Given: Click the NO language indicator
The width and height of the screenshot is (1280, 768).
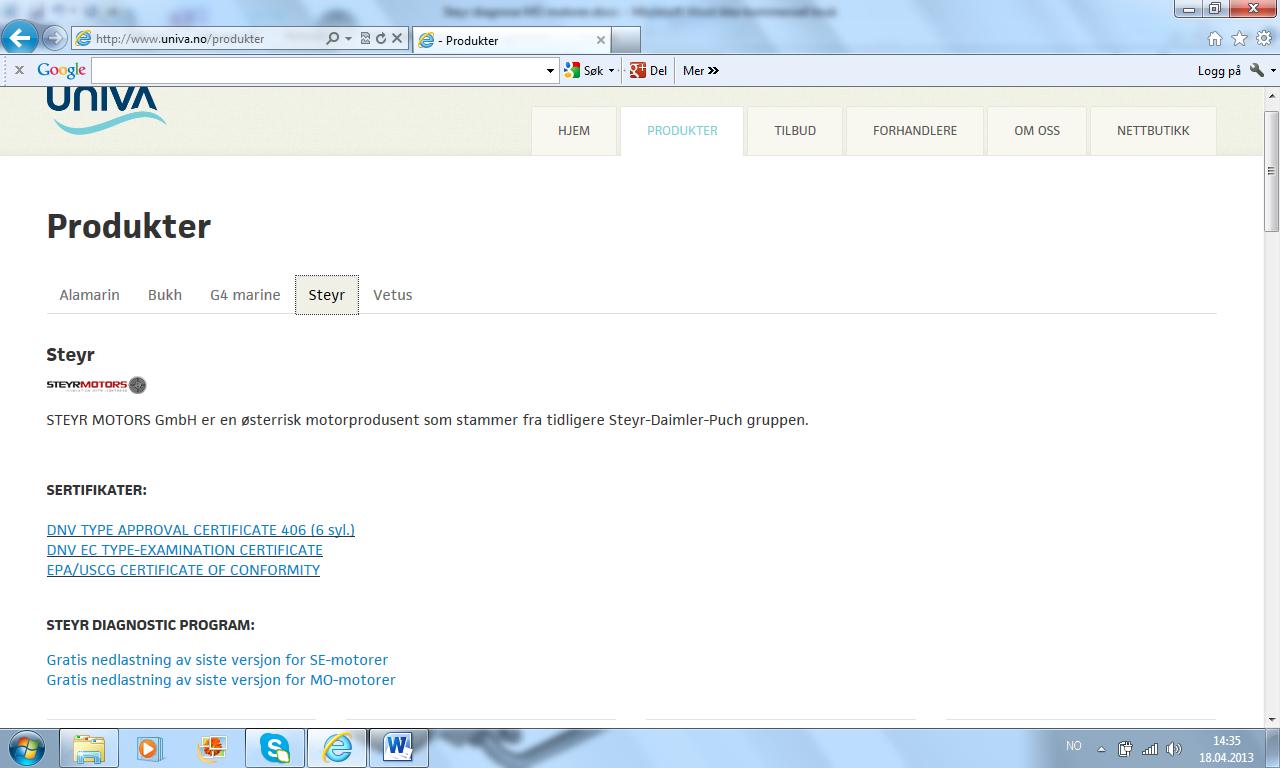Looking at the screenshot, I should pos(1074,746).
